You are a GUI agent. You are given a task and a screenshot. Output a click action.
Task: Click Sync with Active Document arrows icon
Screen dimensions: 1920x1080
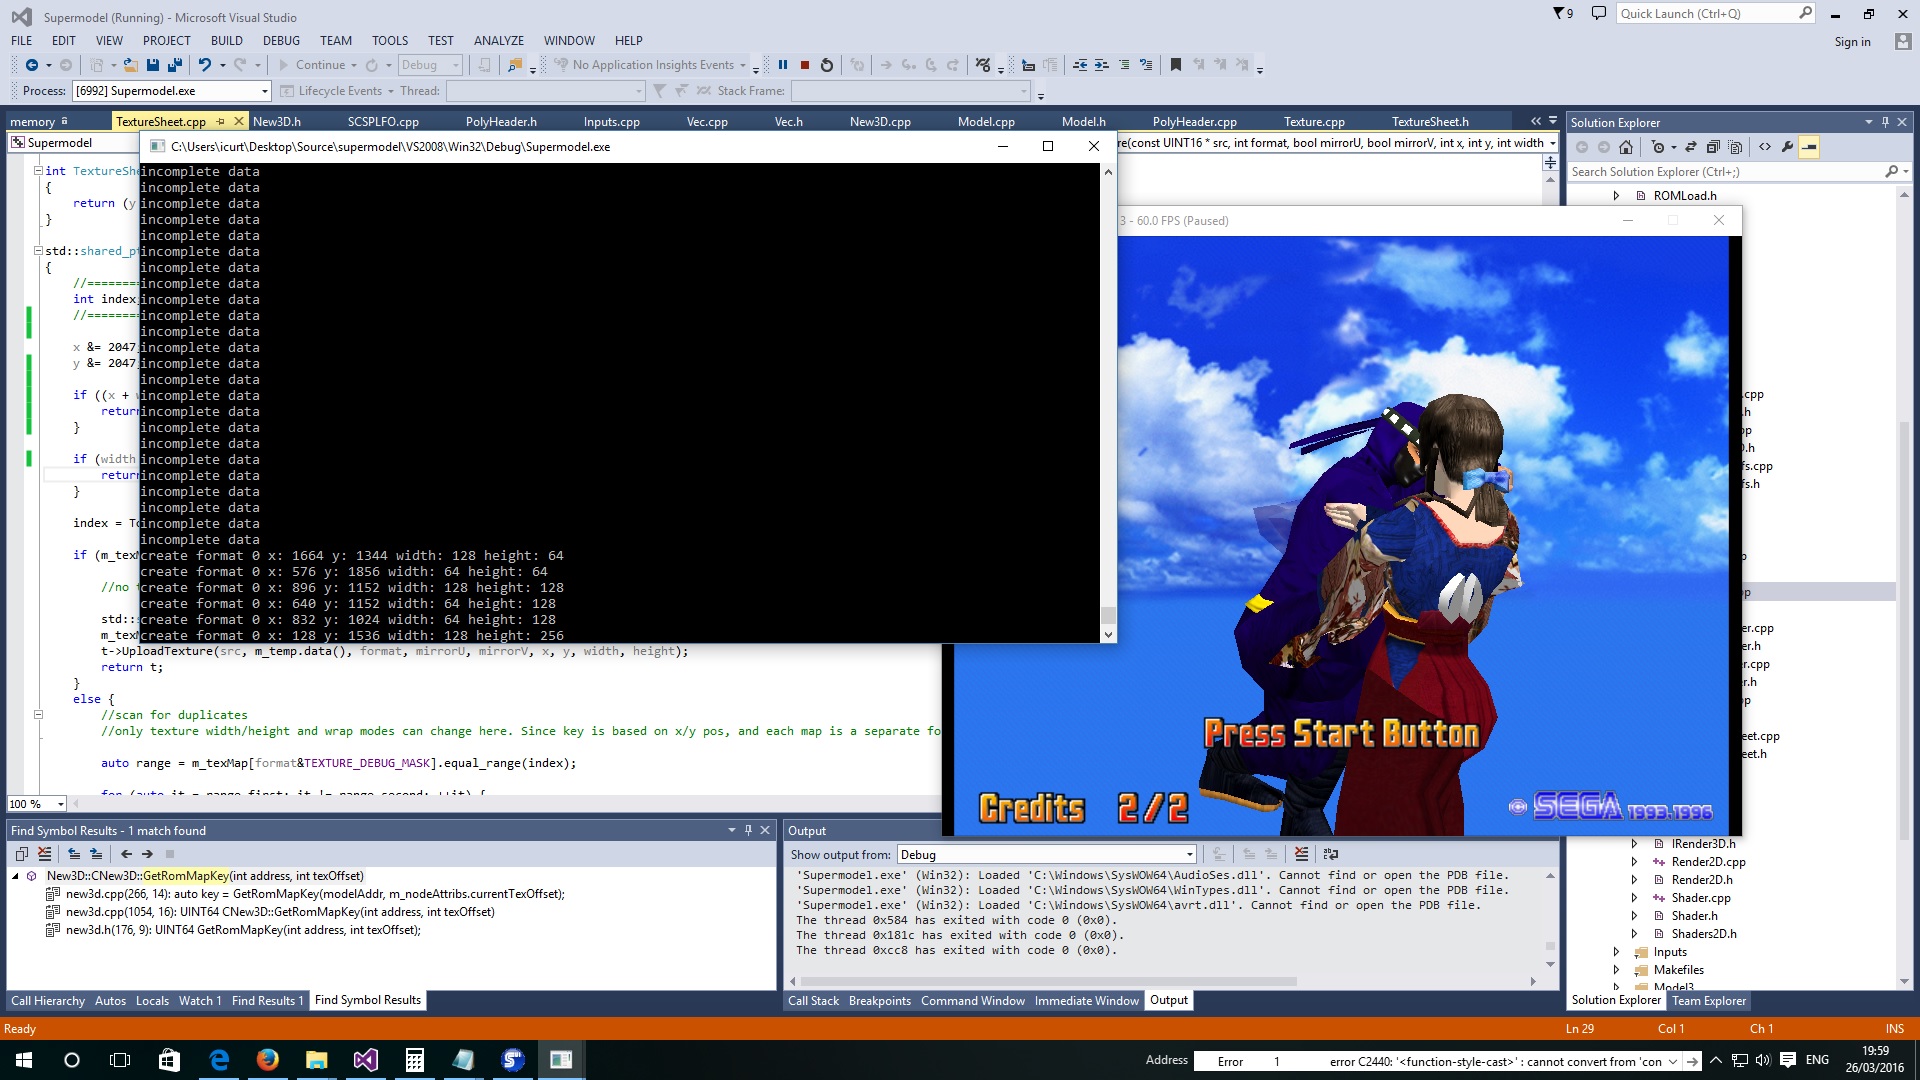(1691, 147)
